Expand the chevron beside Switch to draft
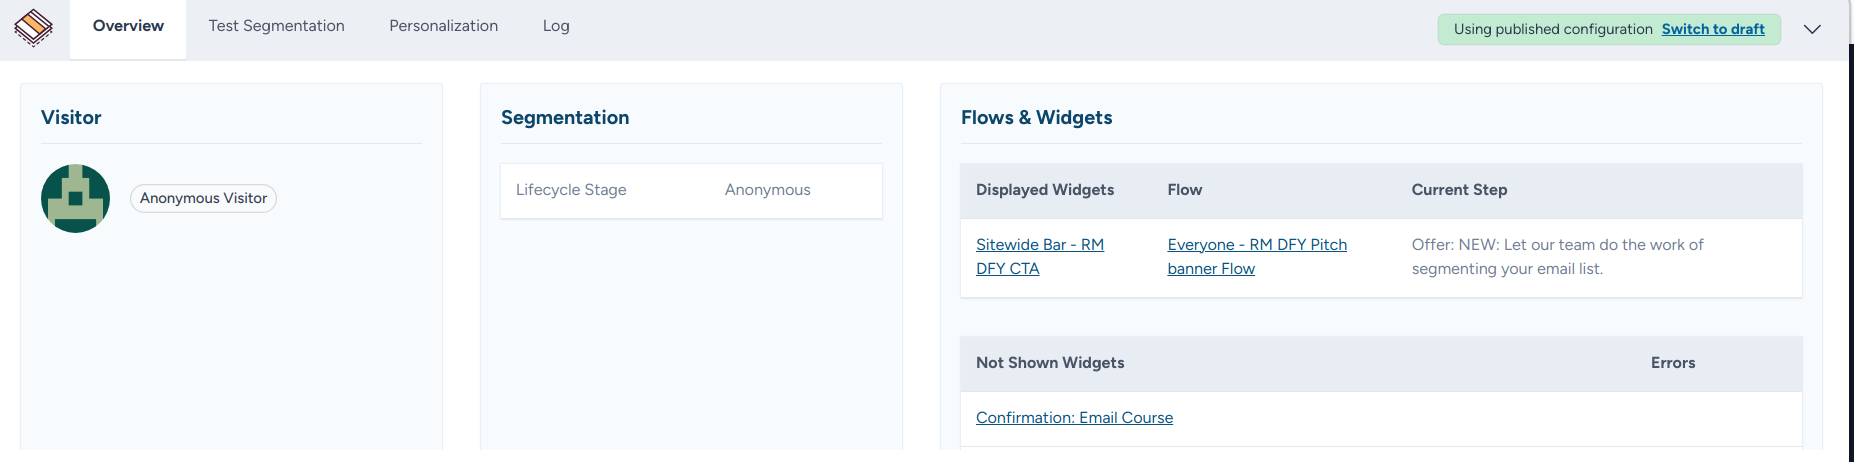This screenshot has height=462, width=1854. point(1811,29)
